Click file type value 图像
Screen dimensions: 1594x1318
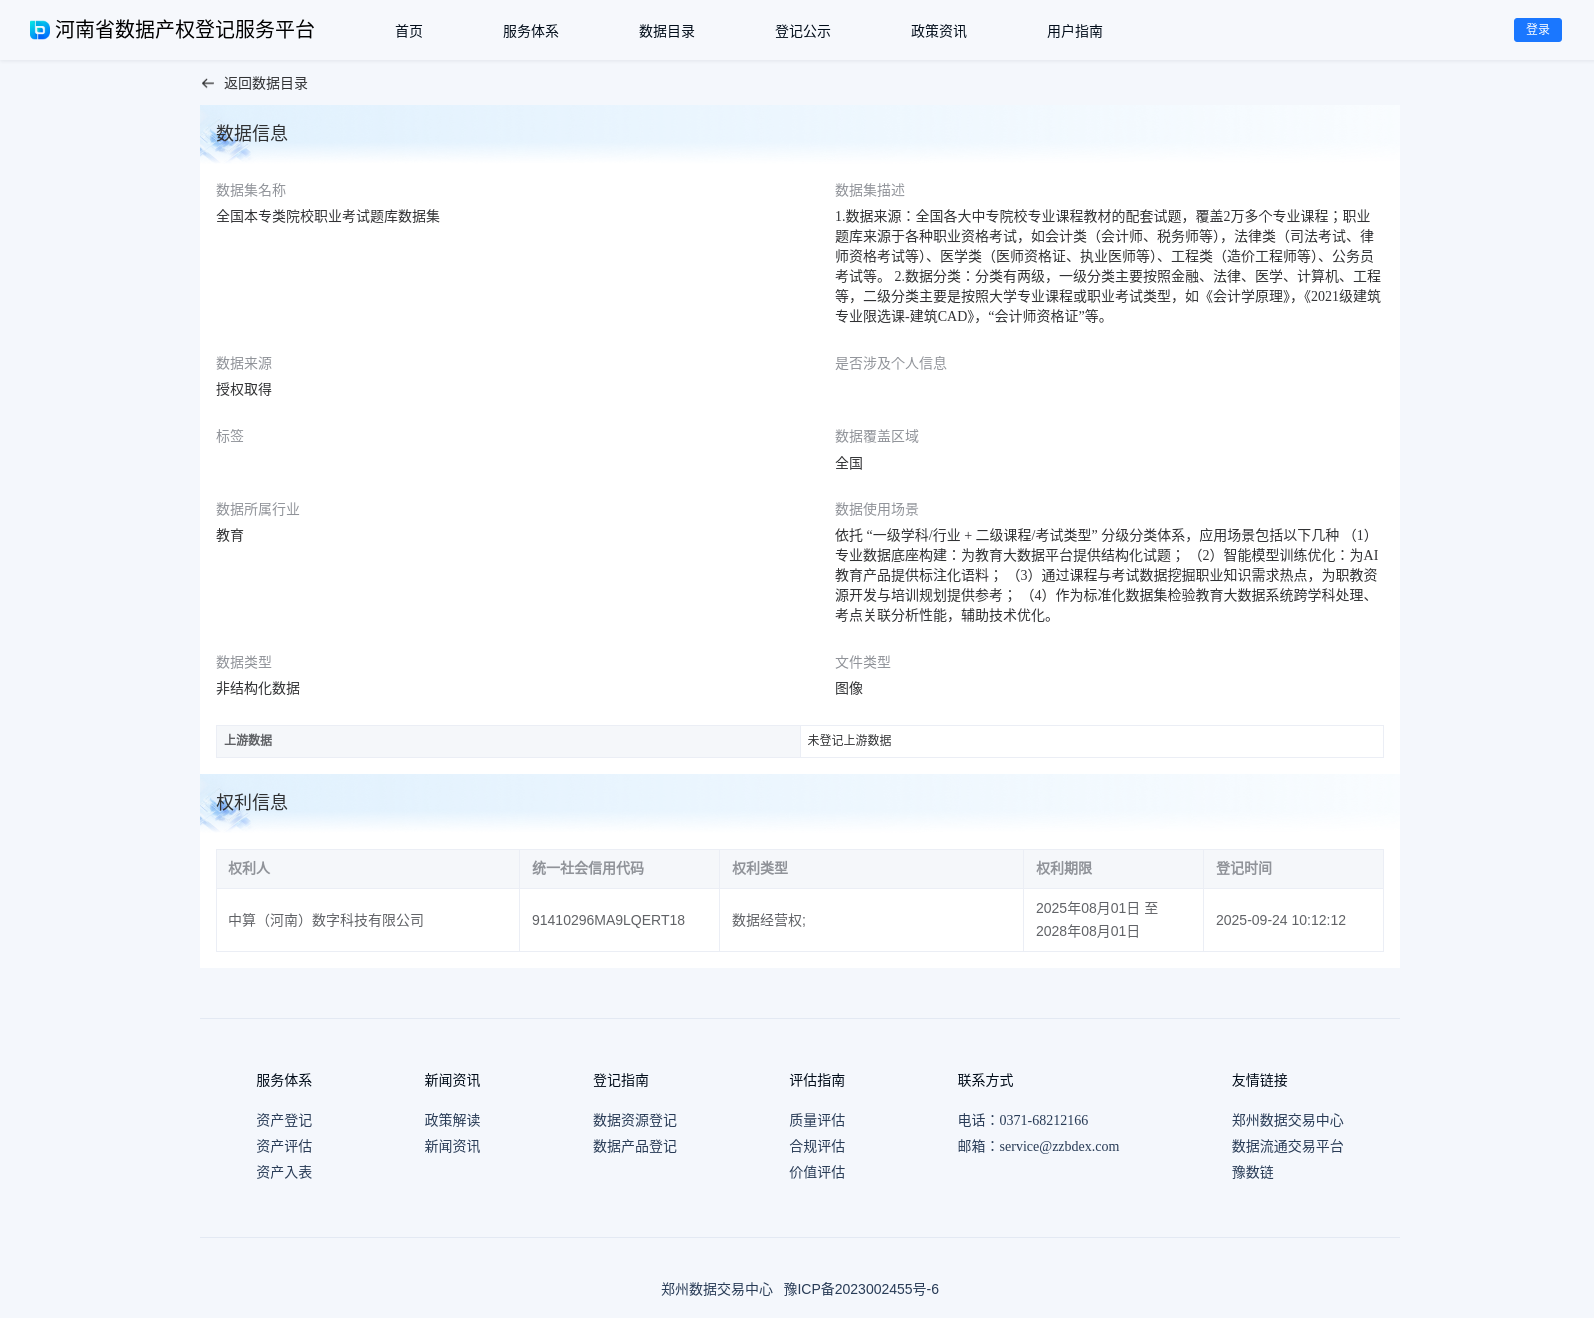[849, 688]
